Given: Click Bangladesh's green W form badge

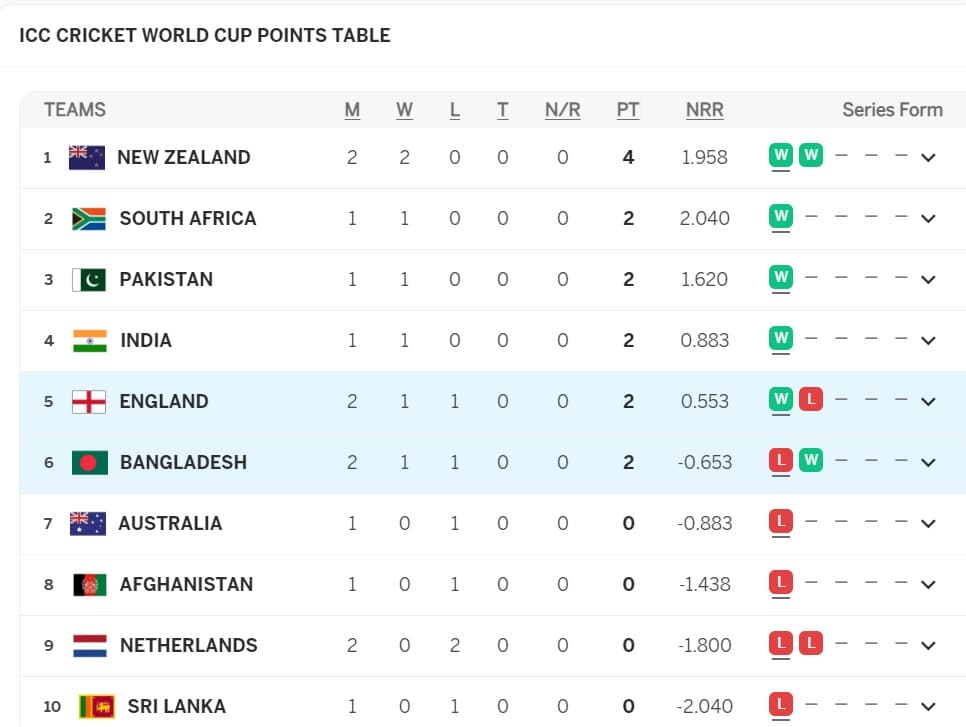Looking at the screenshot, I should pos(811,460).
